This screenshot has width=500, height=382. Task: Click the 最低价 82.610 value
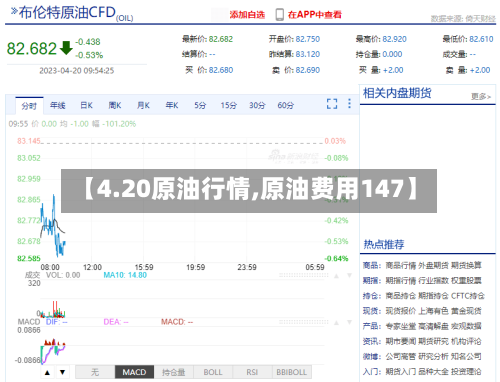pyautogui.click(x=481, y=39)
